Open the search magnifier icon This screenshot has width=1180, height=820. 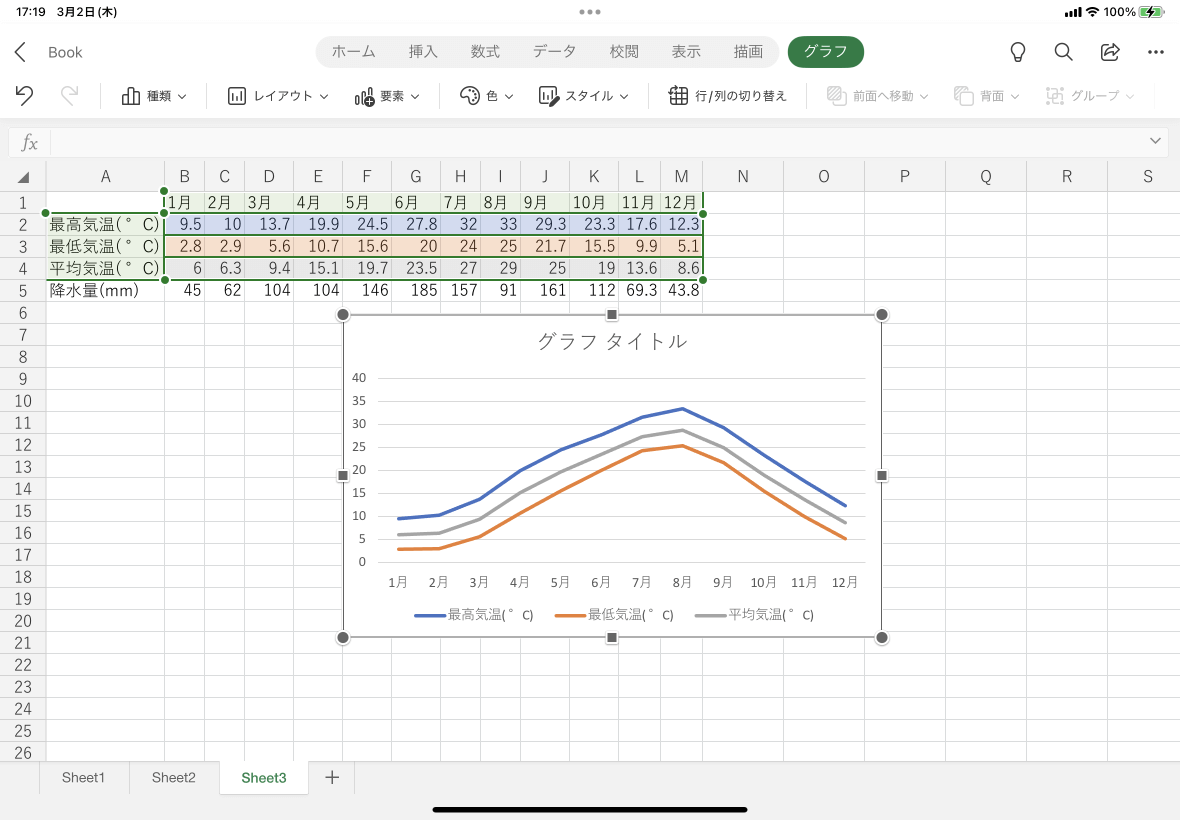pyautogui.click(x=1063, y=52)
